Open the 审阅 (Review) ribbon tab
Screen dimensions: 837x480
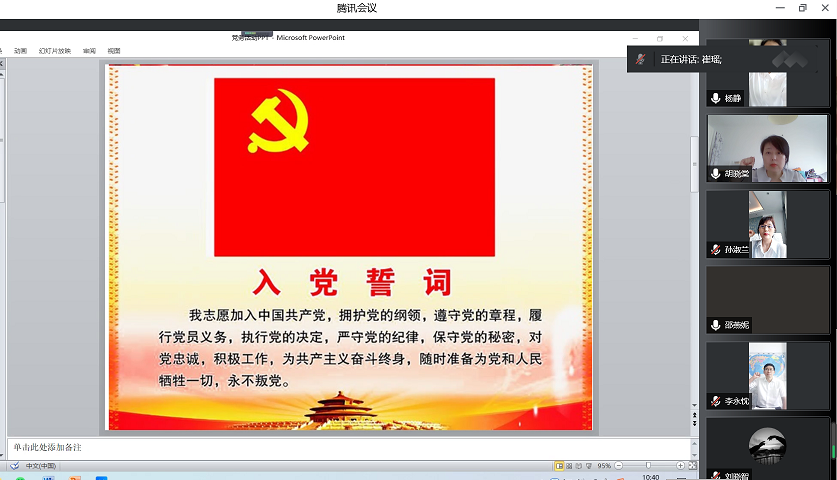[90, 50]
